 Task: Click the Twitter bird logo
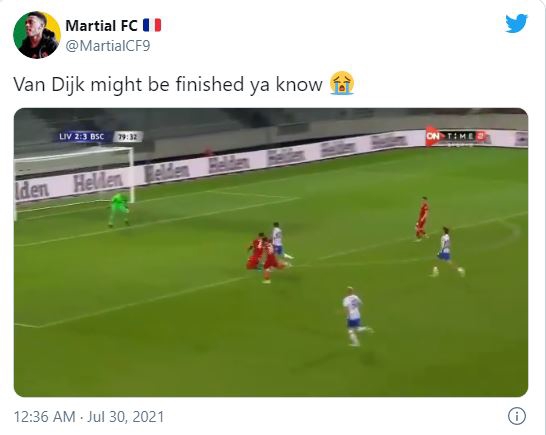pos(516,23)
